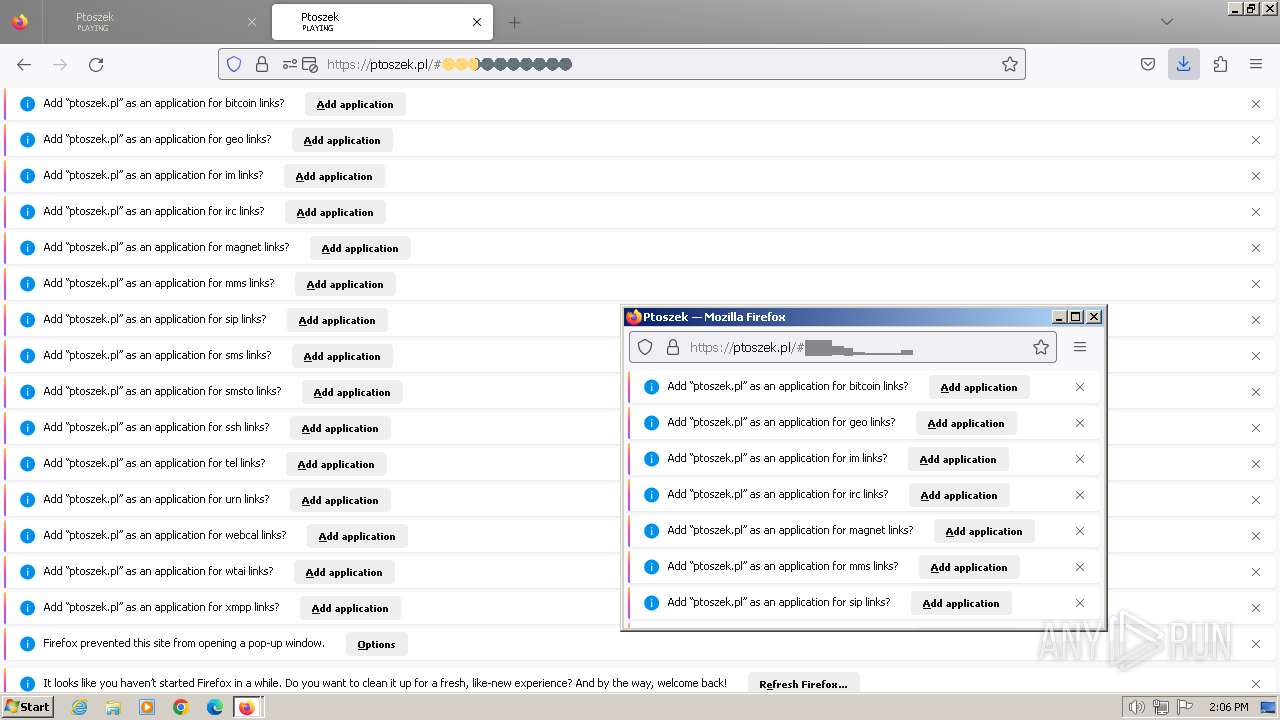This screenshot has height=720, width=1280.
Task: Open the Windows Start menu
Action: 28,707
